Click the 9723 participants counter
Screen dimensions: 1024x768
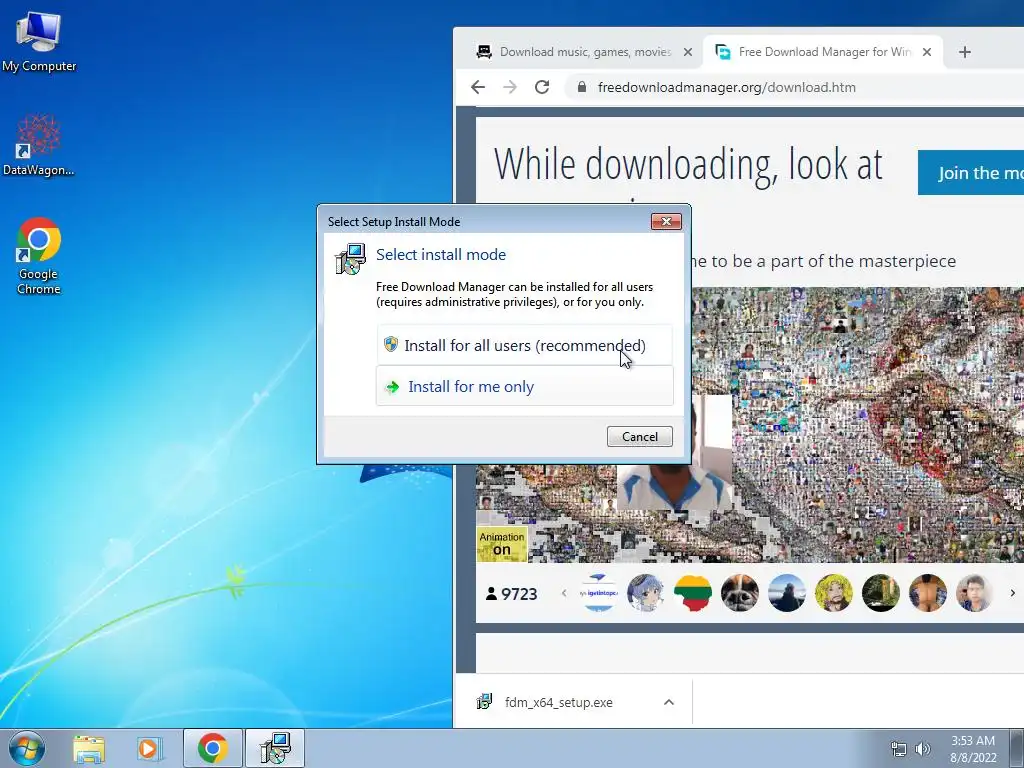[x=511, y=594]
